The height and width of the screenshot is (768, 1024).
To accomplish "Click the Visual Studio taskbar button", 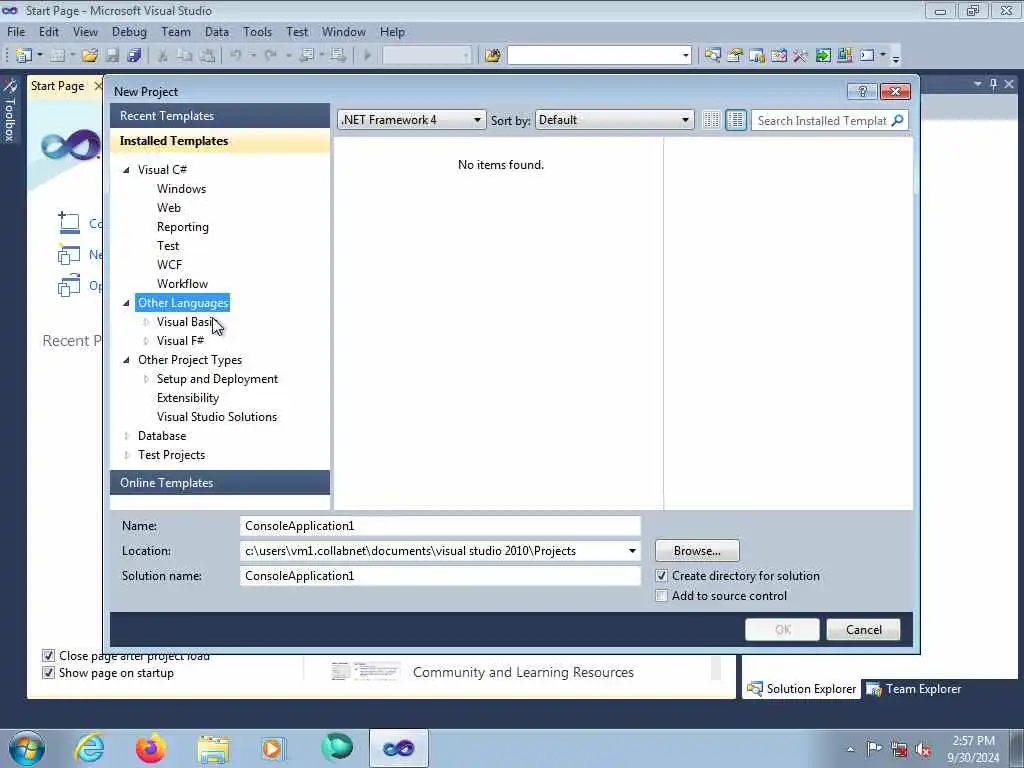I will pyautogui.click(x=399, y=748).
